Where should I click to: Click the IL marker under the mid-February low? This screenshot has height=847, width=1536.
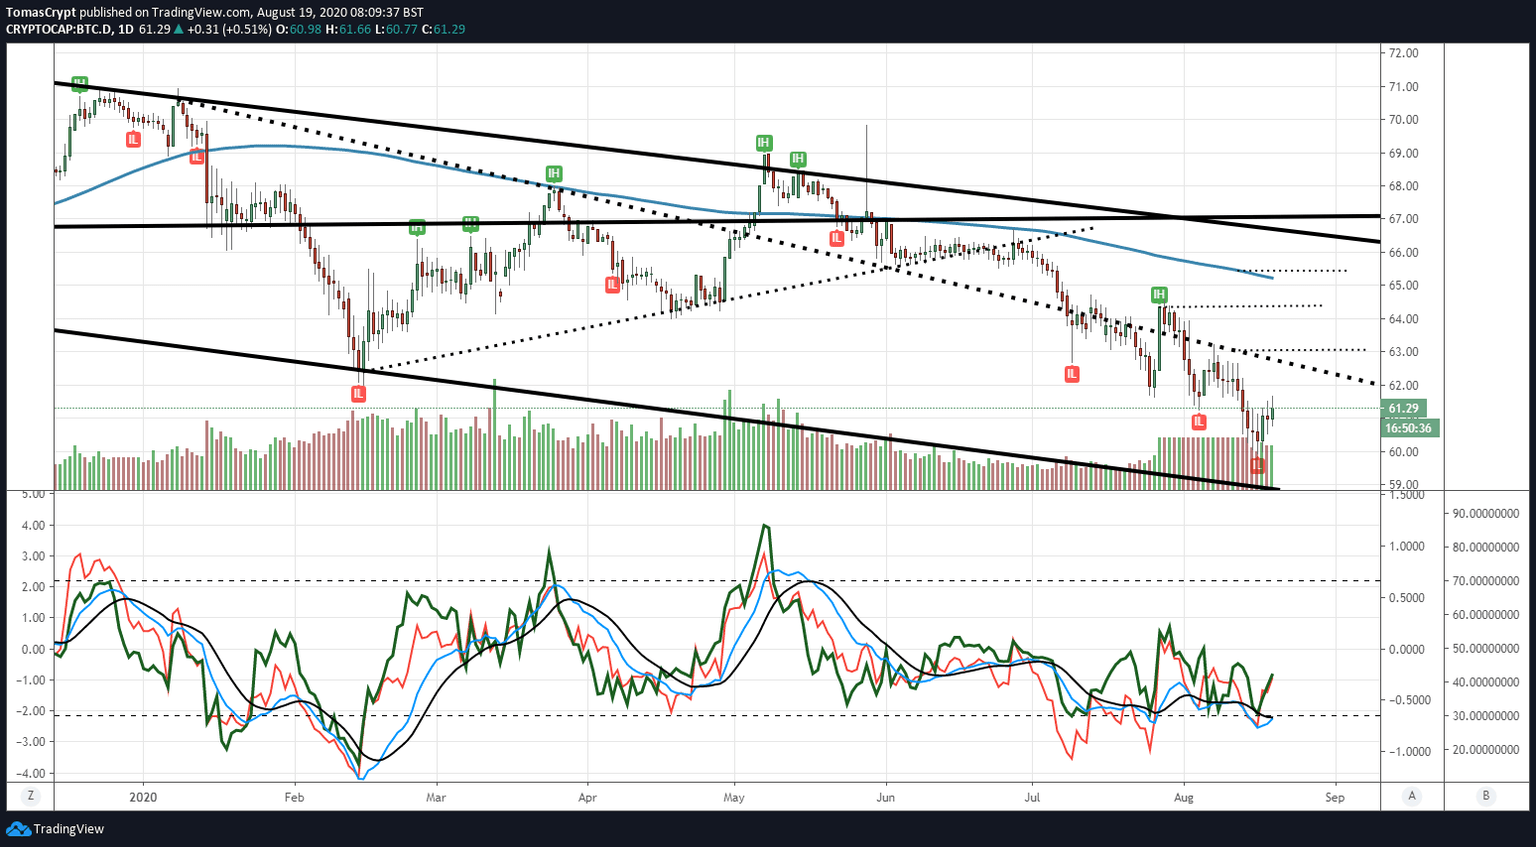(358, 394)
